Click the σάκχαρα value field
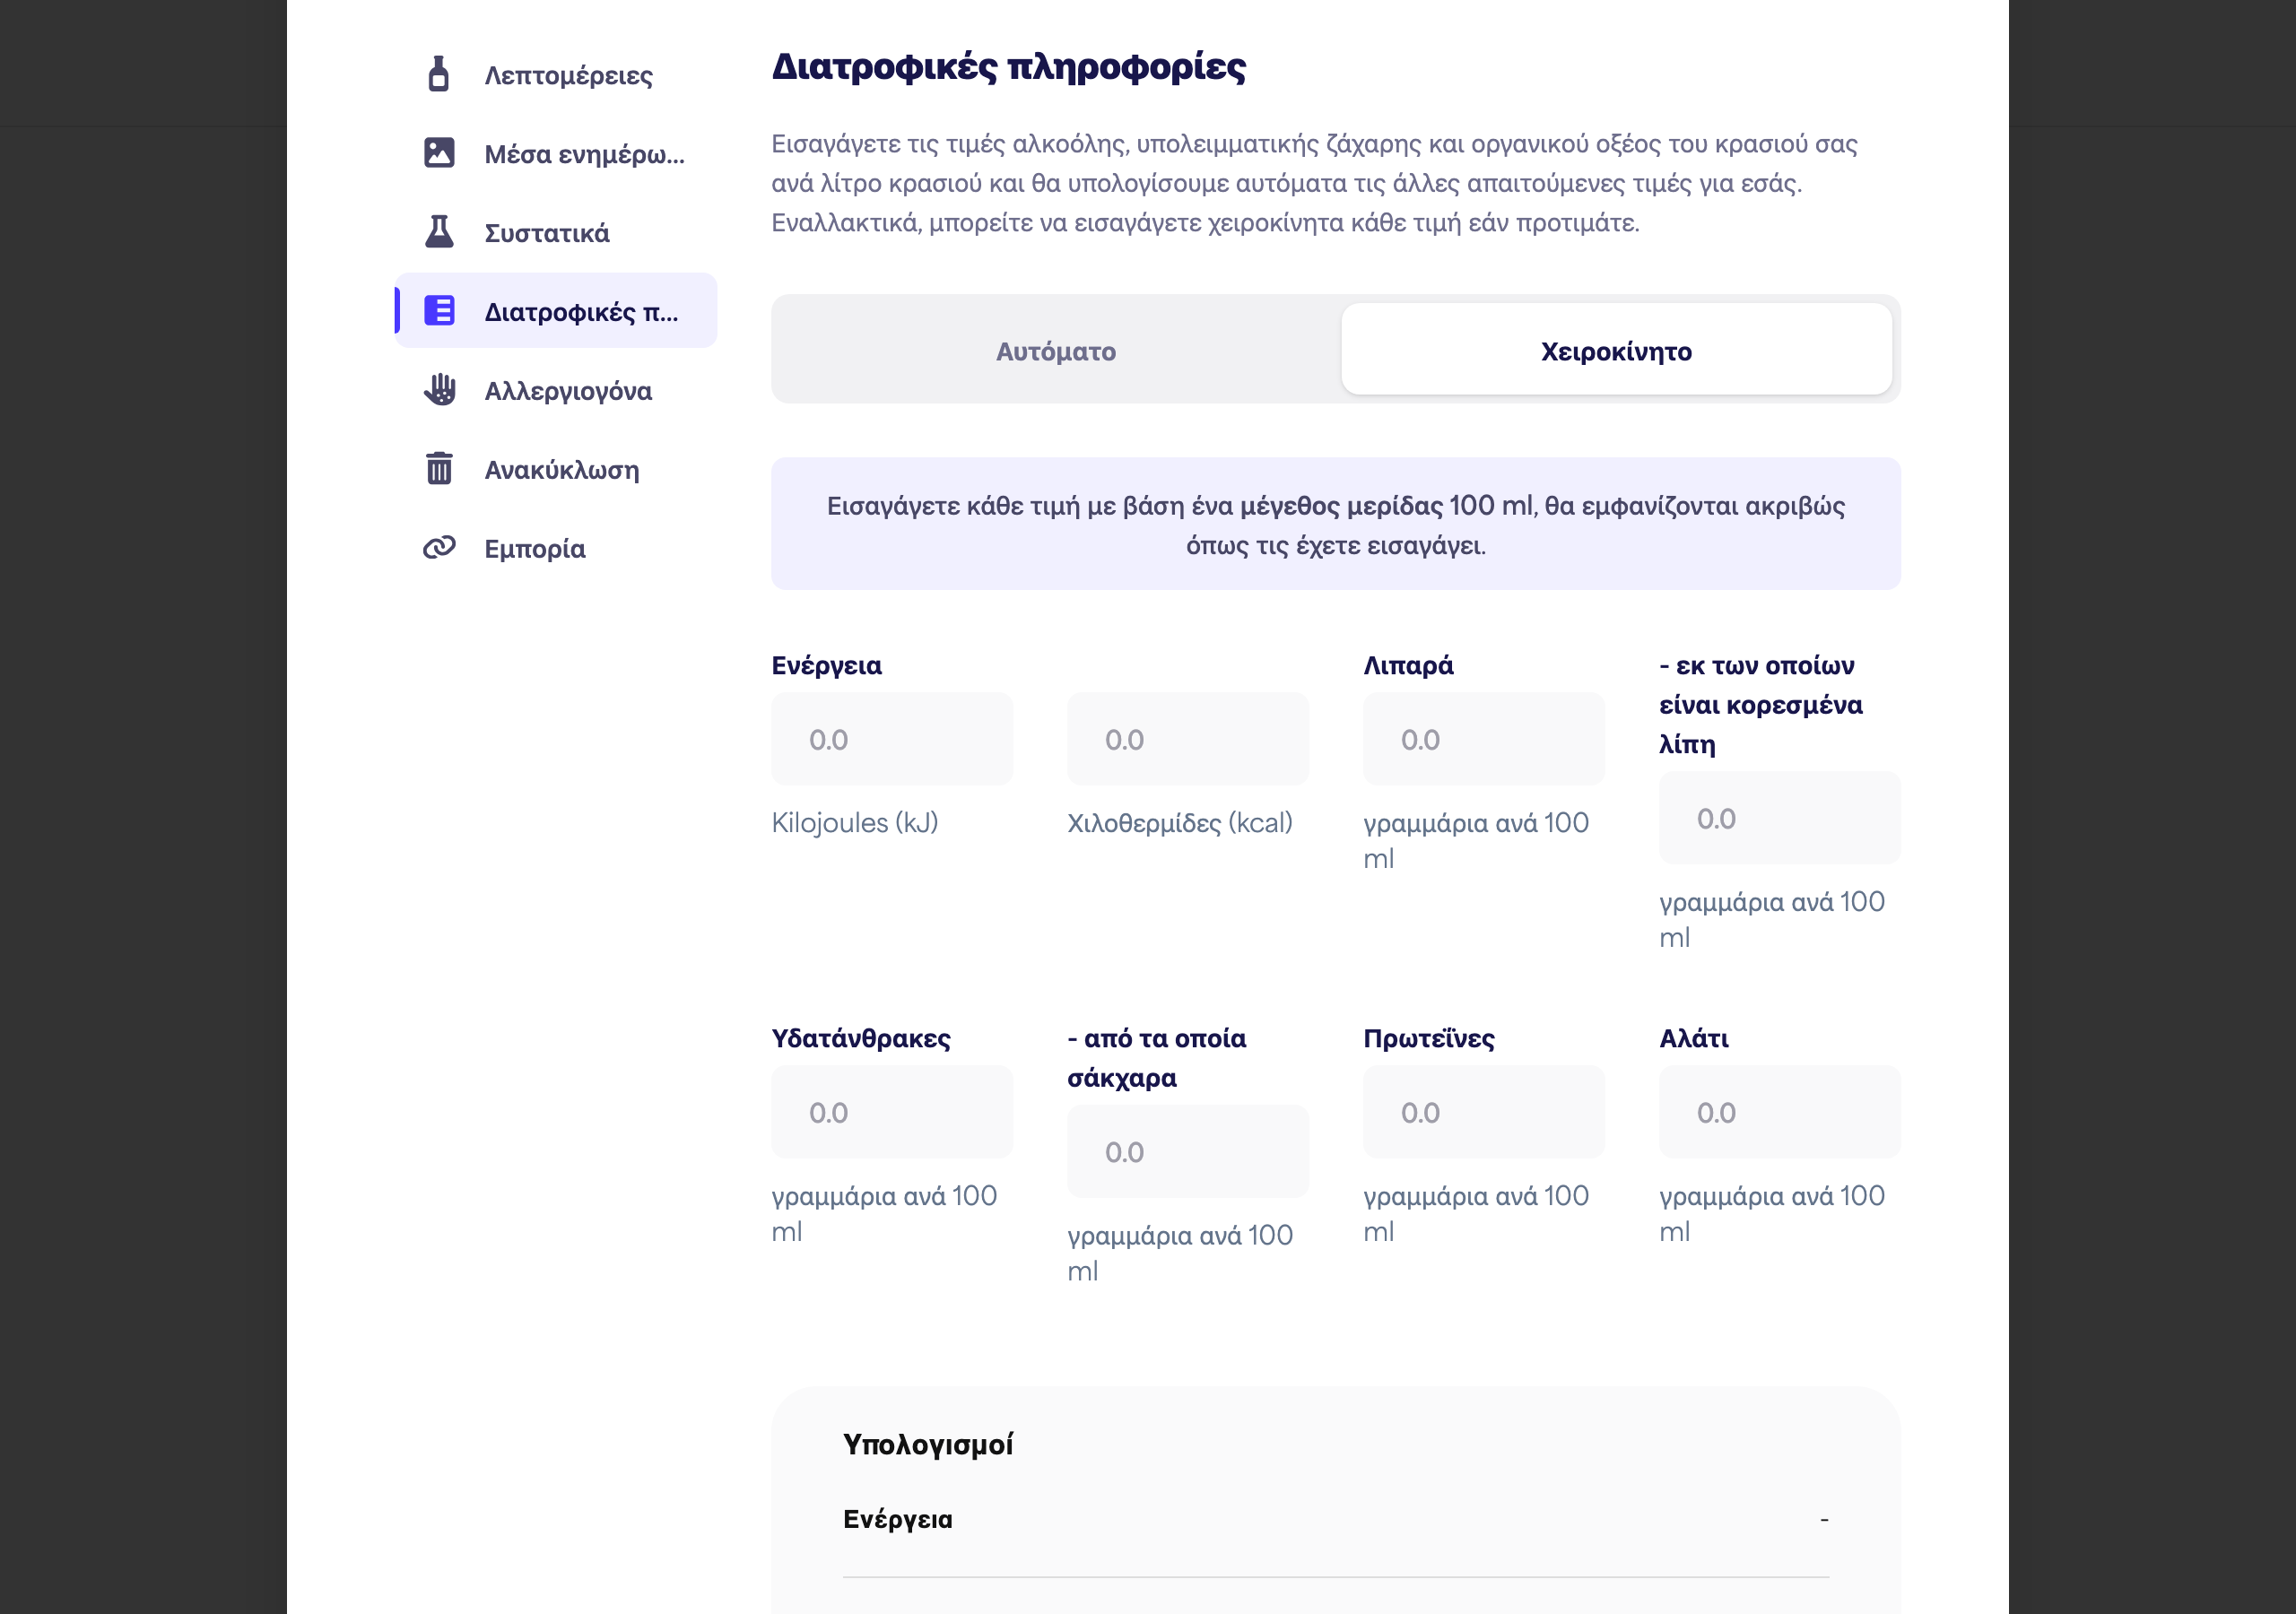 (x=1188, y=1152)
